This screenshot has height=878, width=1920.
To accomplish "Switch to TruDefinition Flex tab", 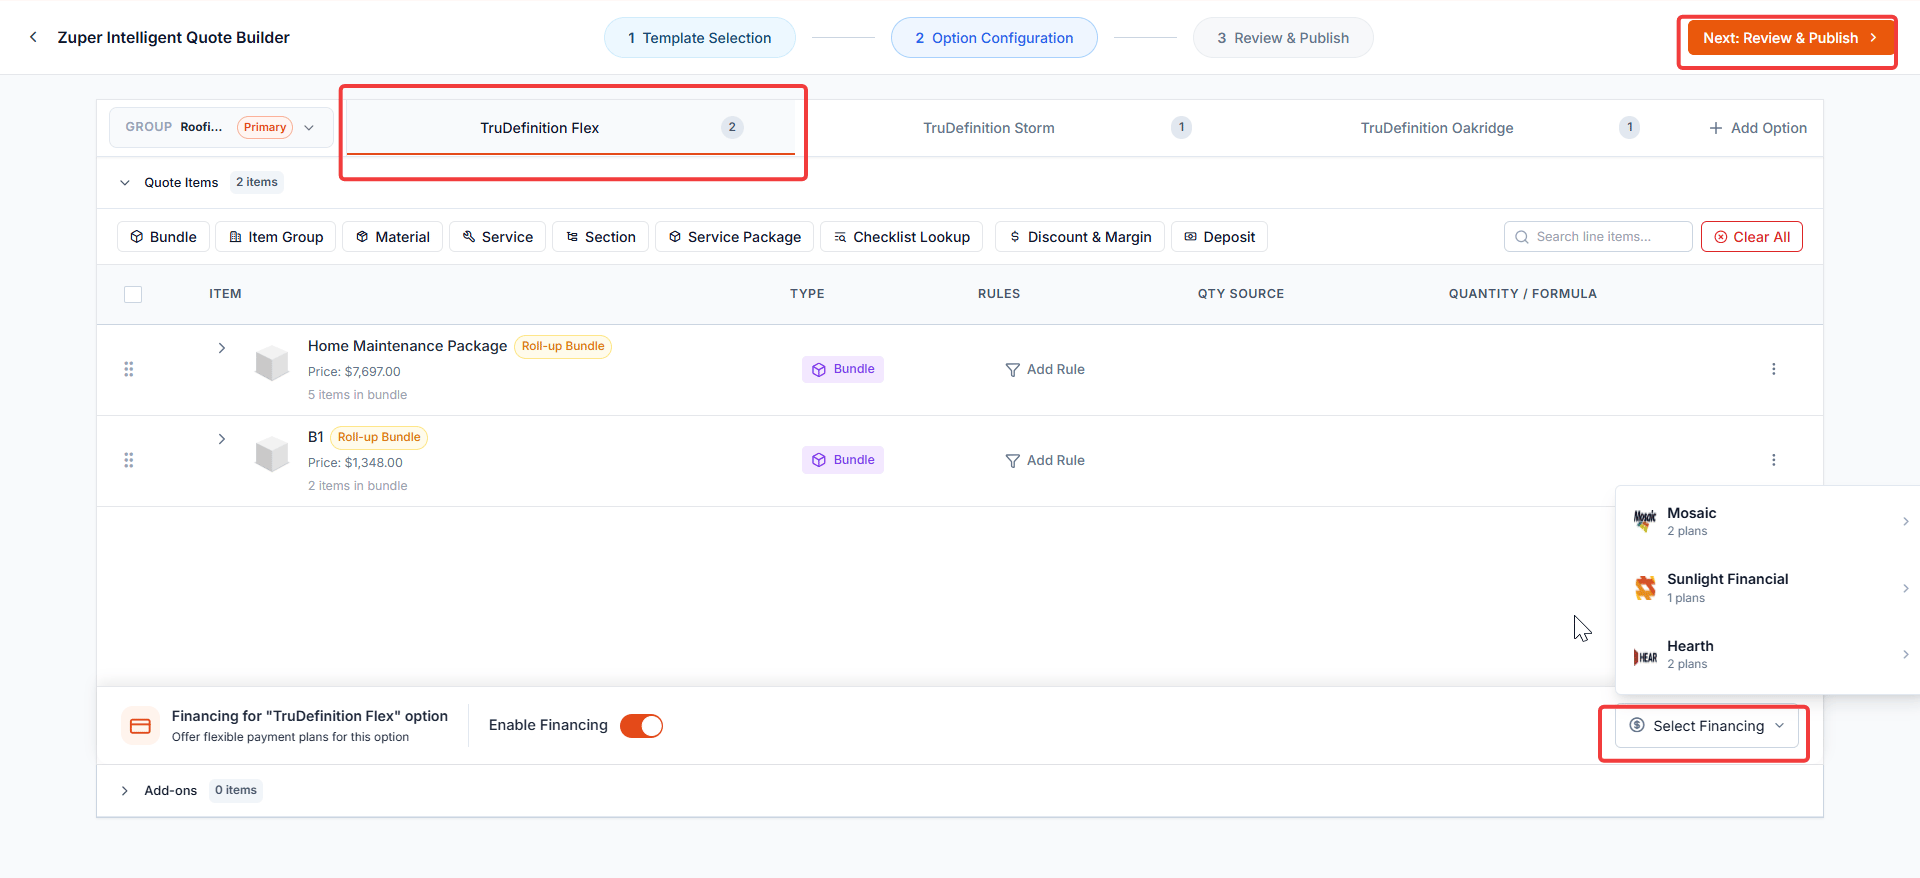I will click(x=571, y=128).
